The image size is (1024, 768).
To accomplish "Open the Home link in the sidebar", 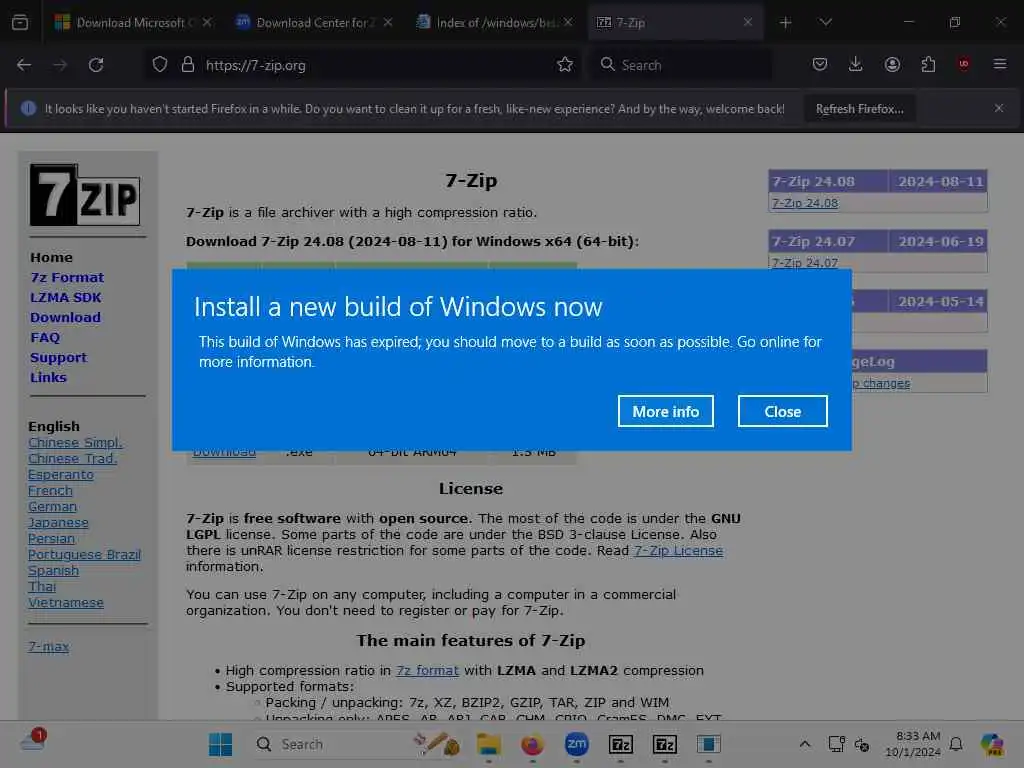I will click(52, 257).
